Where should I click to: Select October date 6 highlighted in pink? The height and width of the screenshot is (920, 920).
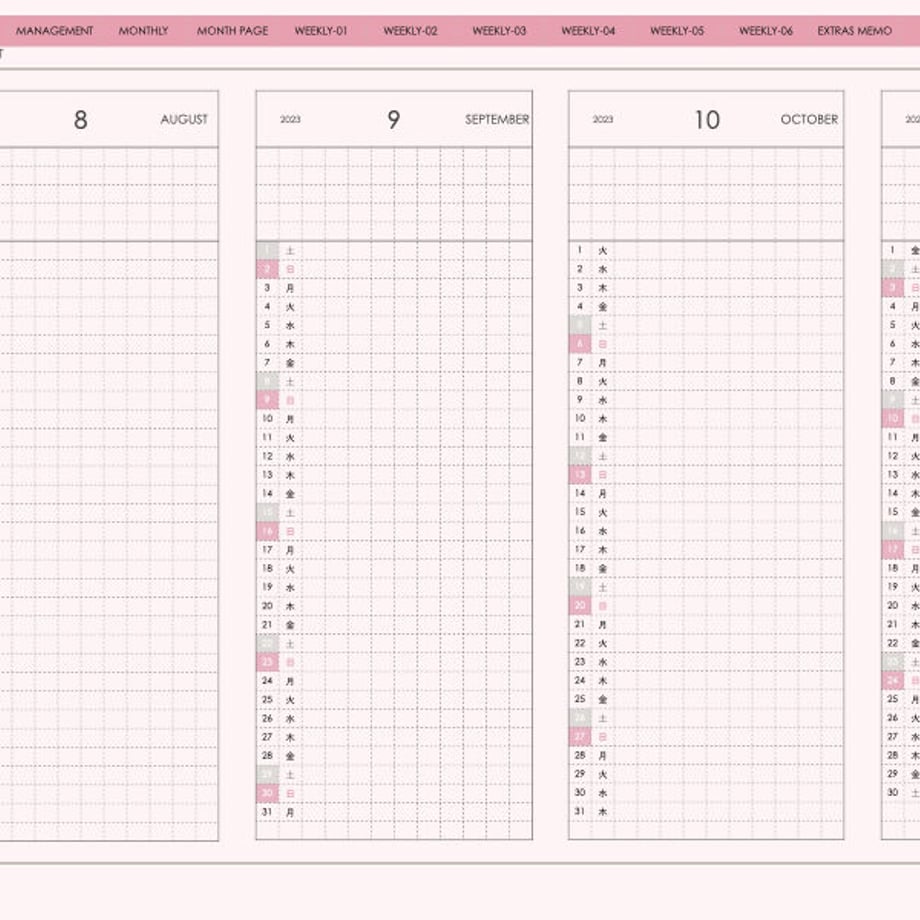click(x=580, y=344)
